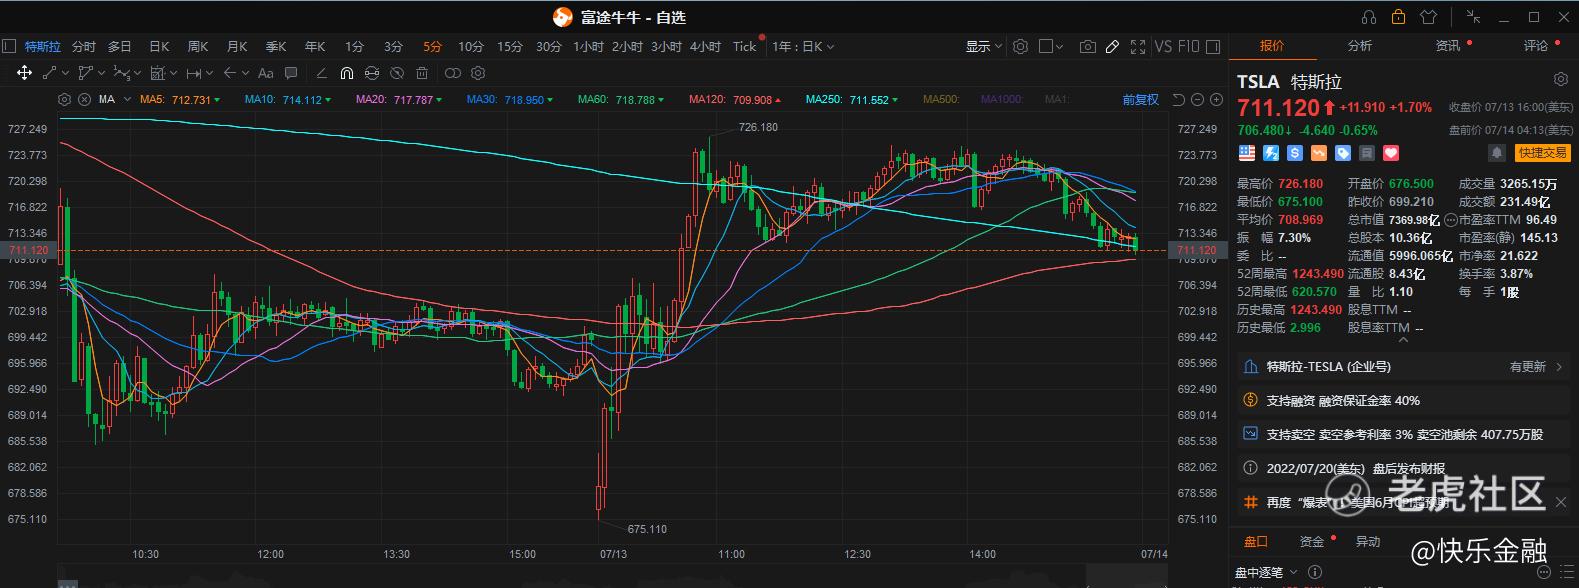Delete all drawings with trash icon
The width and height of the screenshot is (1579, 588).
(x=422, y=73)
